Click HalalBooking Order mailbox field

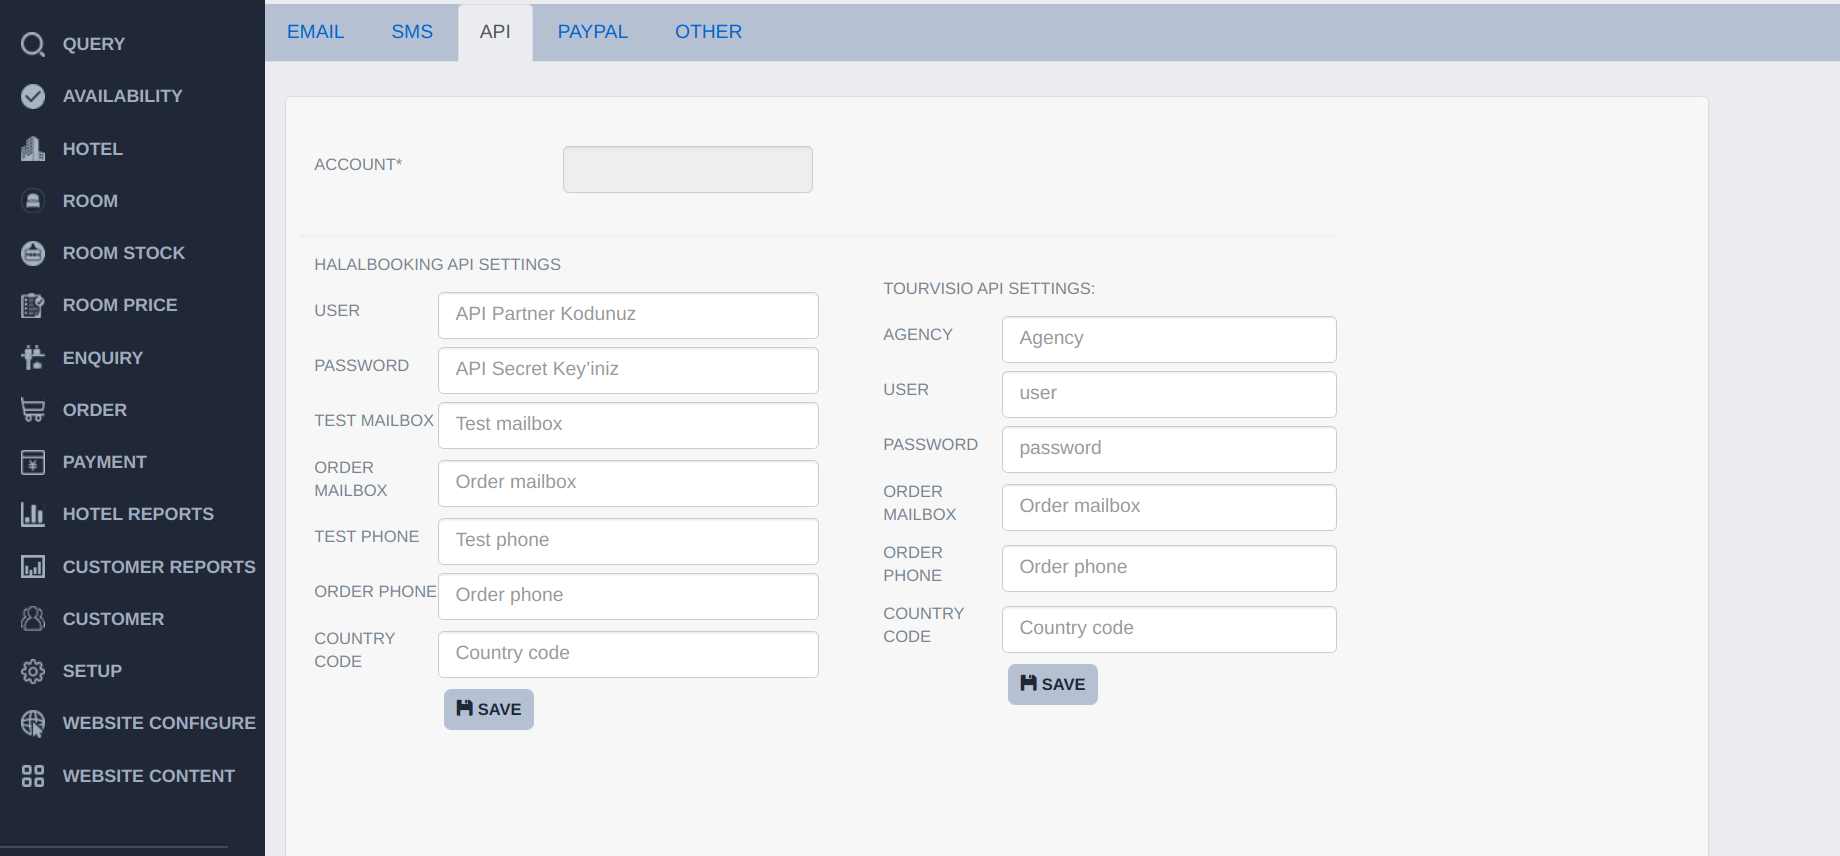628,483
